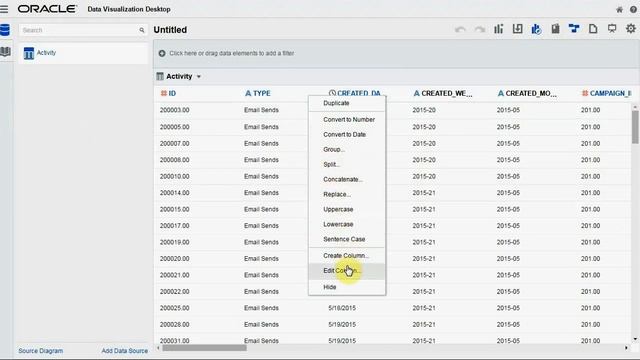
Task: Click the Add Data Source link
Action: (x=124, y=351)
